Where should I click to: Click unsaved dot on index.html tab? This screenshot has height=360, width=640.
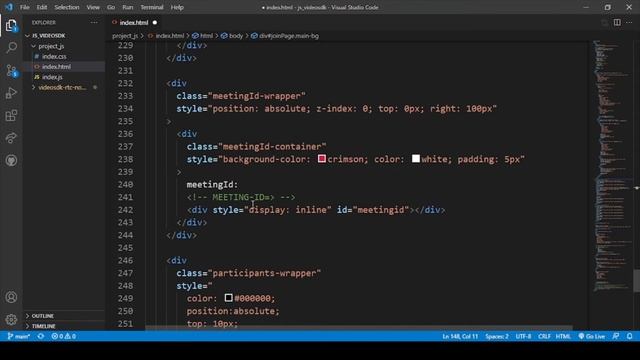[x=155, y=22]
